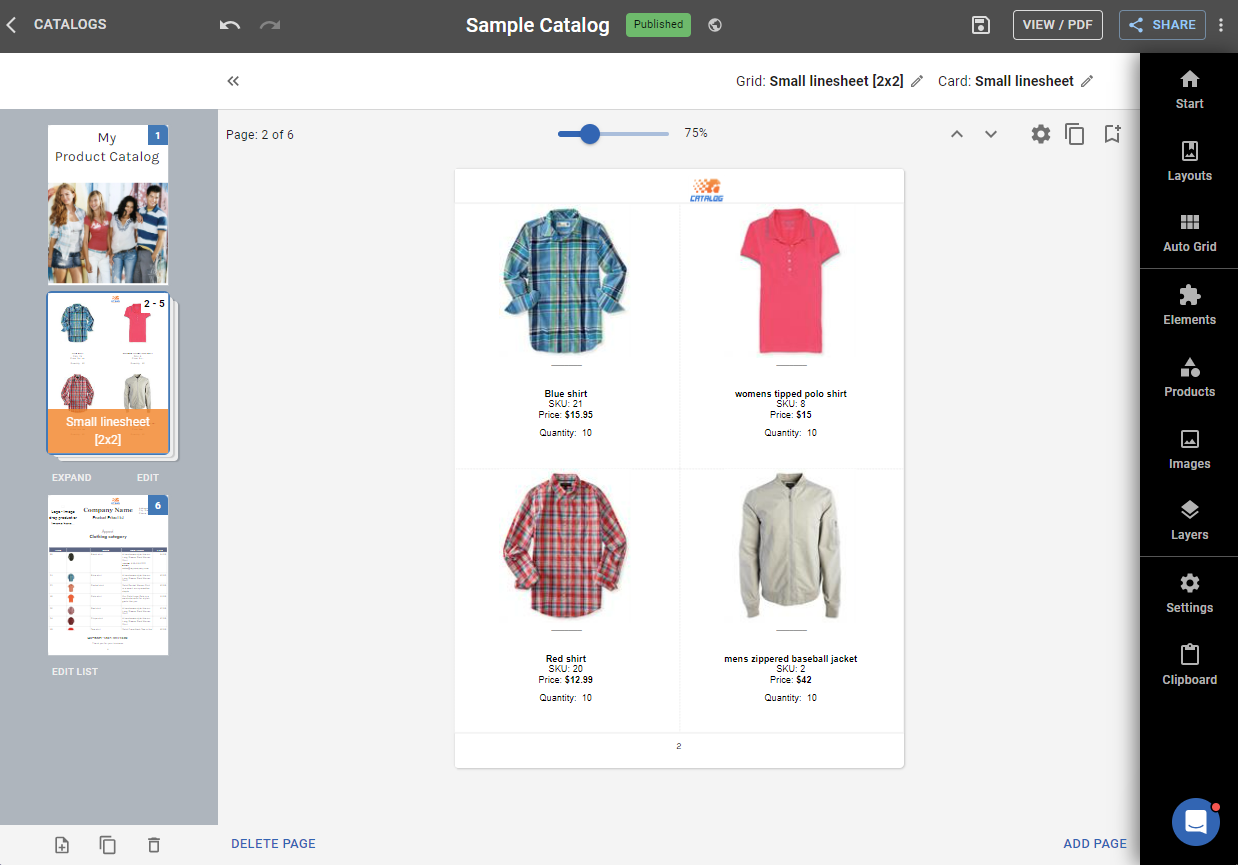Screen dimensions: 1238x865
Task: Select the Blue shirt product image
Action: [x=566, y=280]
